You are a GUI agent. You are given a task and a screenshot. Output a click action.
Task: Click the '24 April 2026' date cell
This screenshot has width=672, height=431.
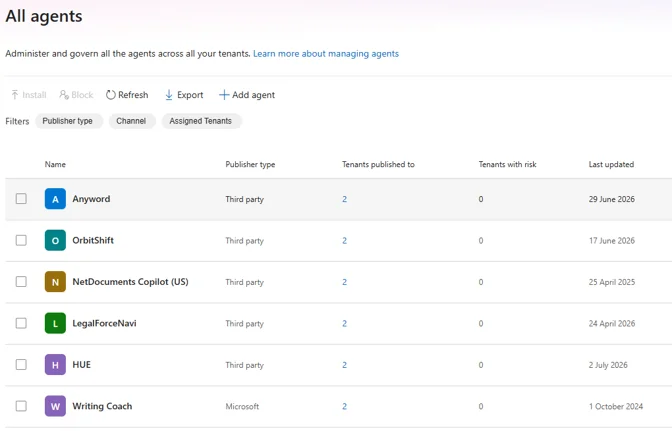pyautogui.click(x=612, y=323)
